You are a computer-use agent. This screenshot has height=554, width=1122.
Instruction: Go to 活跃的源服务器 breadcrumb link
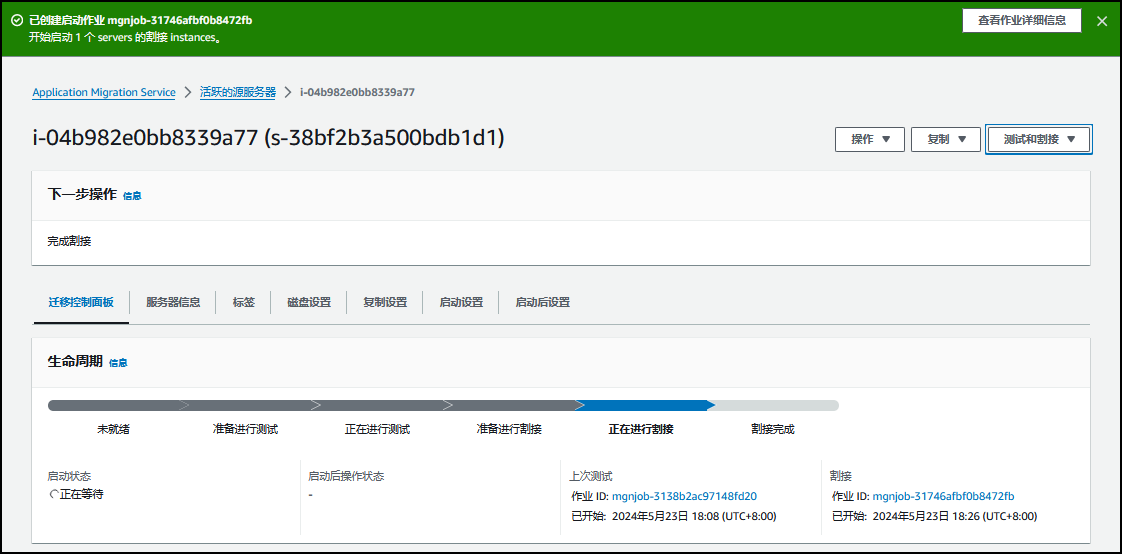(x=238, y=92)
